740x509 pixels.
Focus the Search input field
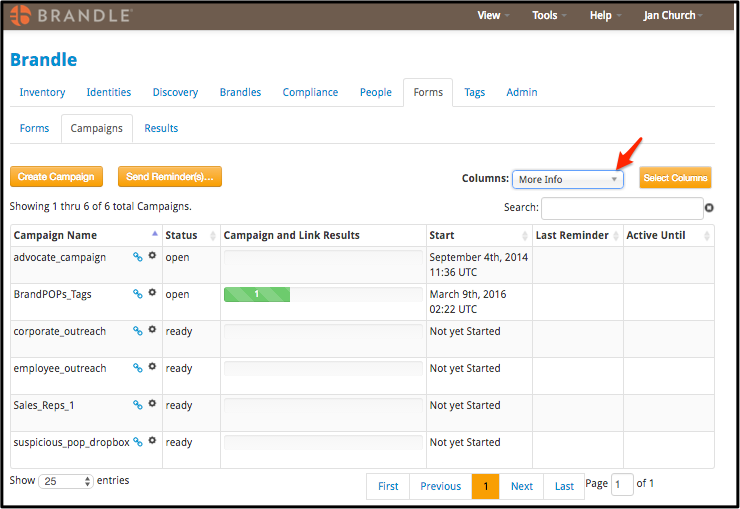tap(622, 209)
